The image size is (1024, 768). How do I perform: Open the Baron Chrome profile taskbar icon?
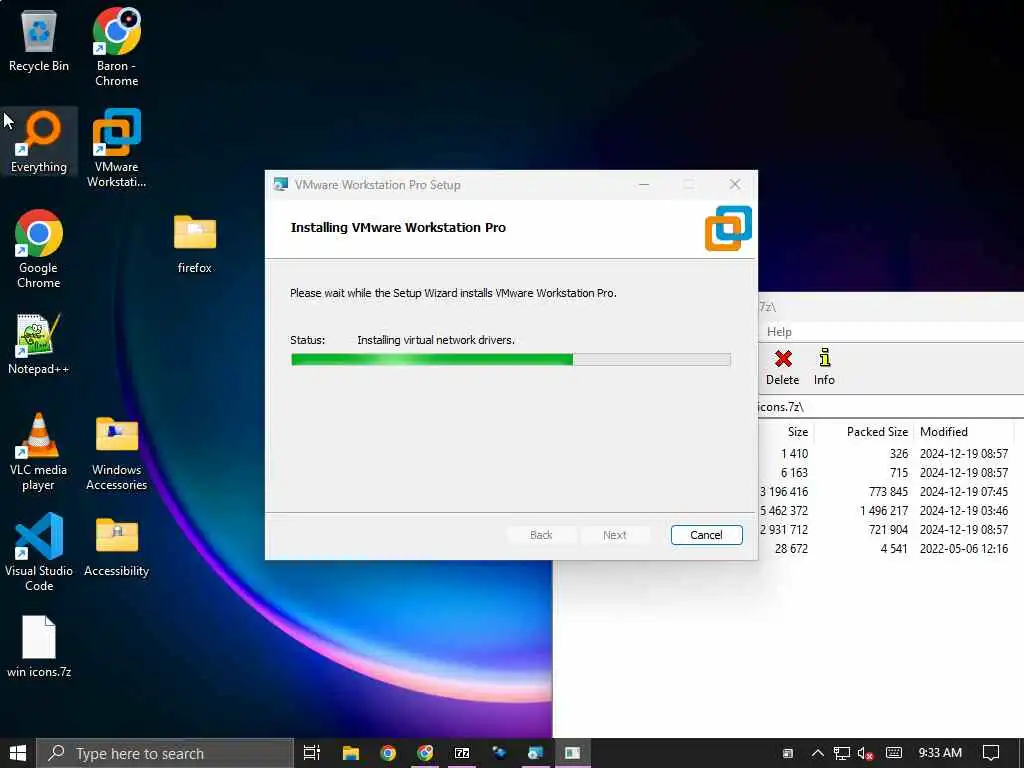pyautogui.click(x=425, y=753)
